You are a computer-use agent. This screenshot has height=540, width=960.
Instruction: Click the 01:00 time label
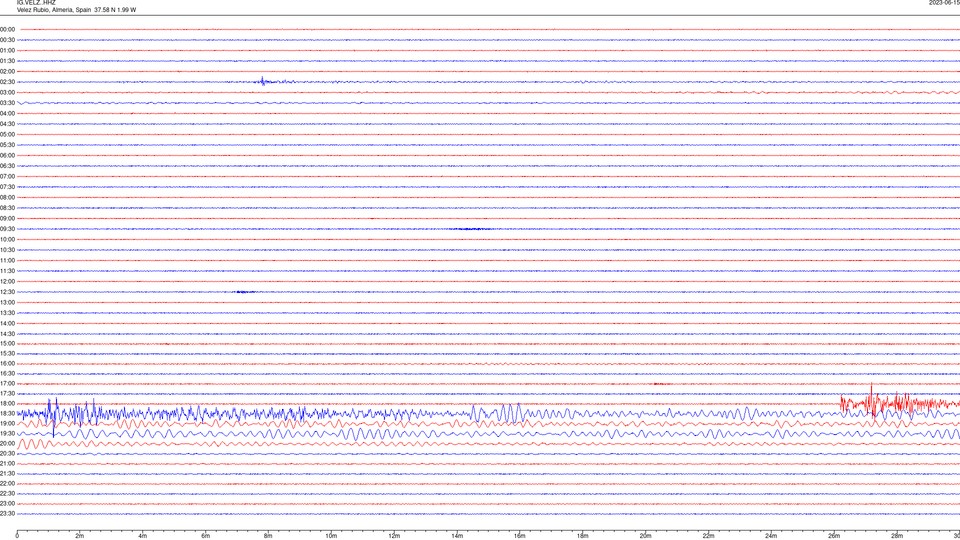coord(7,51)
